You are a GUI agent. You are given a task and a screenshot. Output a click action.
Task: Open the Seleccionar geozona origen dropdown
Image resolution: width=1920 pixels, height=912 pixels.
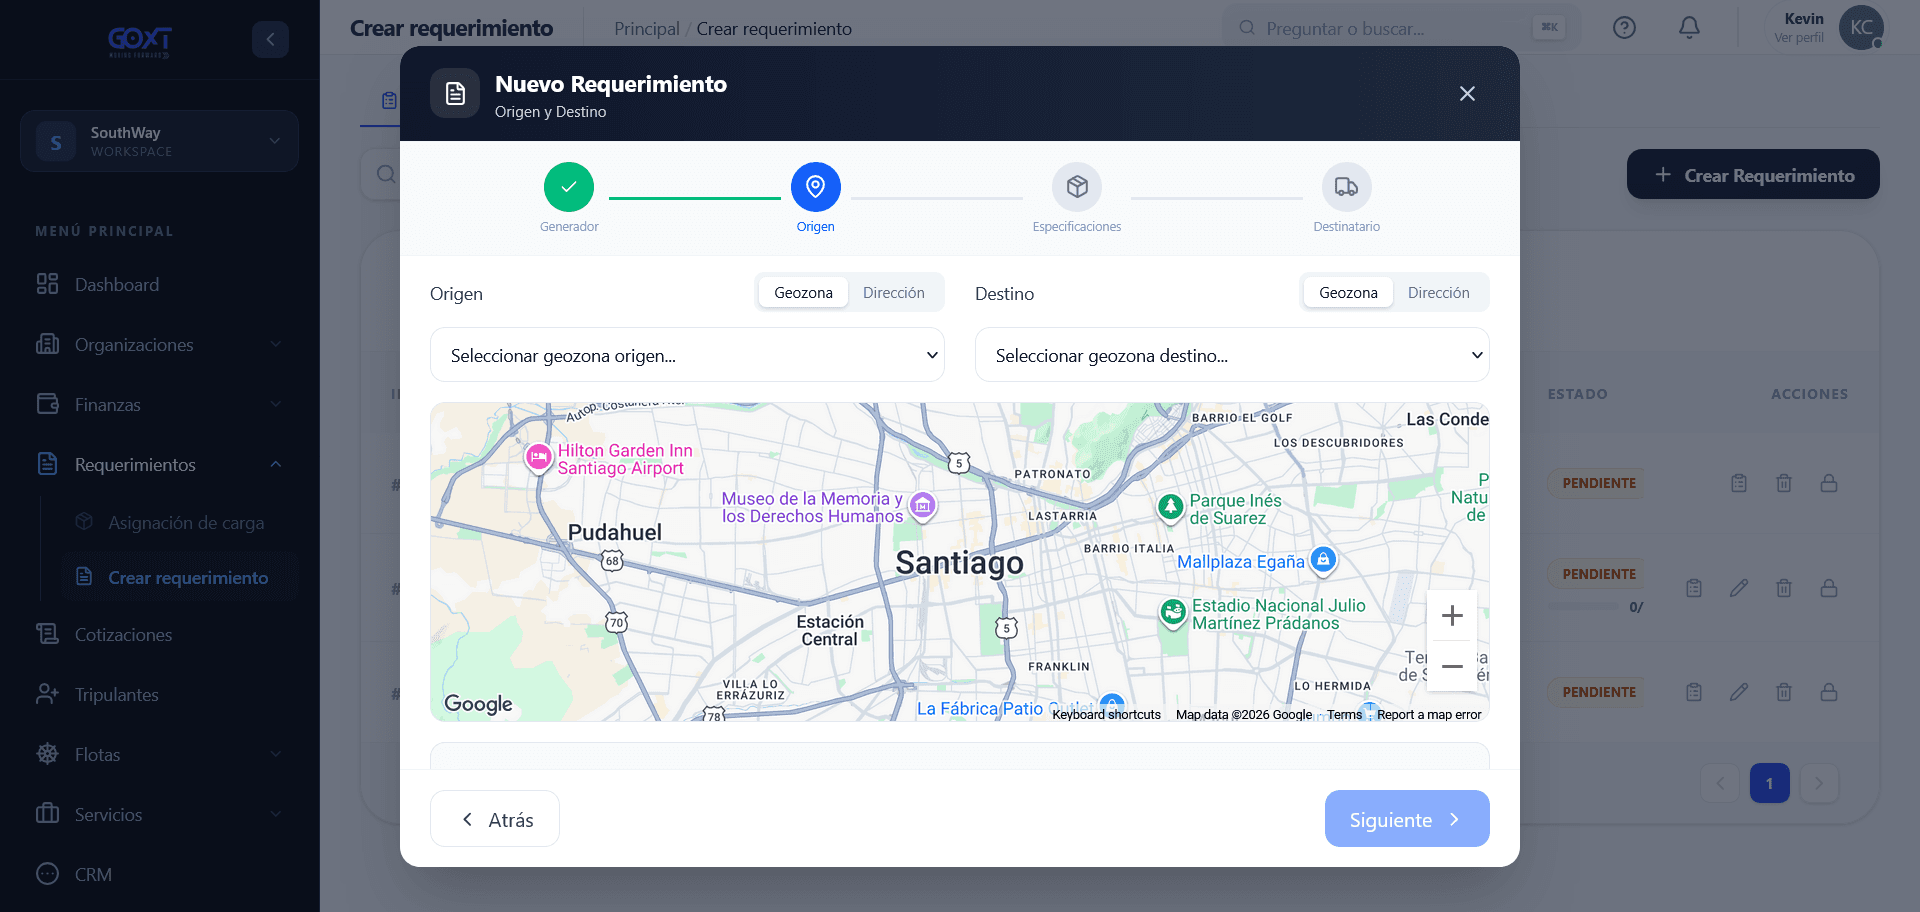[x=687, y=355]
